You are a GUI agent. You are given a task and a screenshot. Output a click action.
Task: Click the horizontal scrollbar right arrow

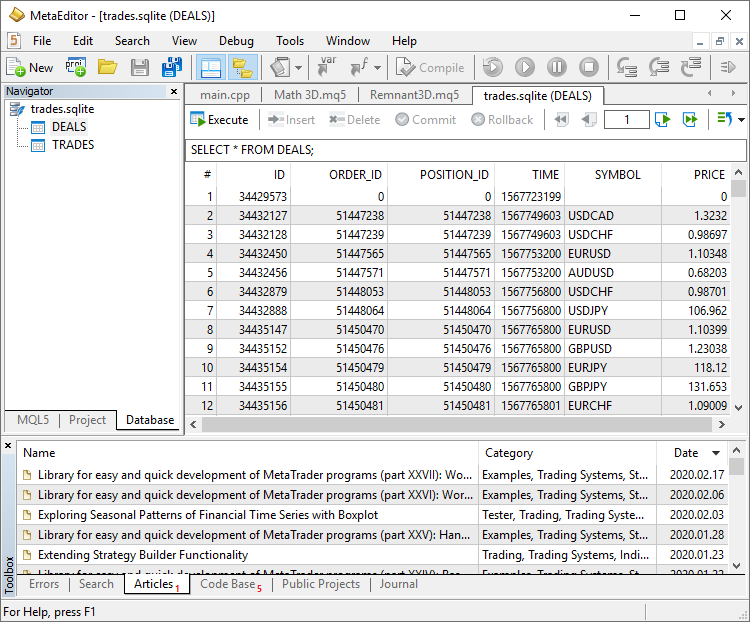point(722,424)
